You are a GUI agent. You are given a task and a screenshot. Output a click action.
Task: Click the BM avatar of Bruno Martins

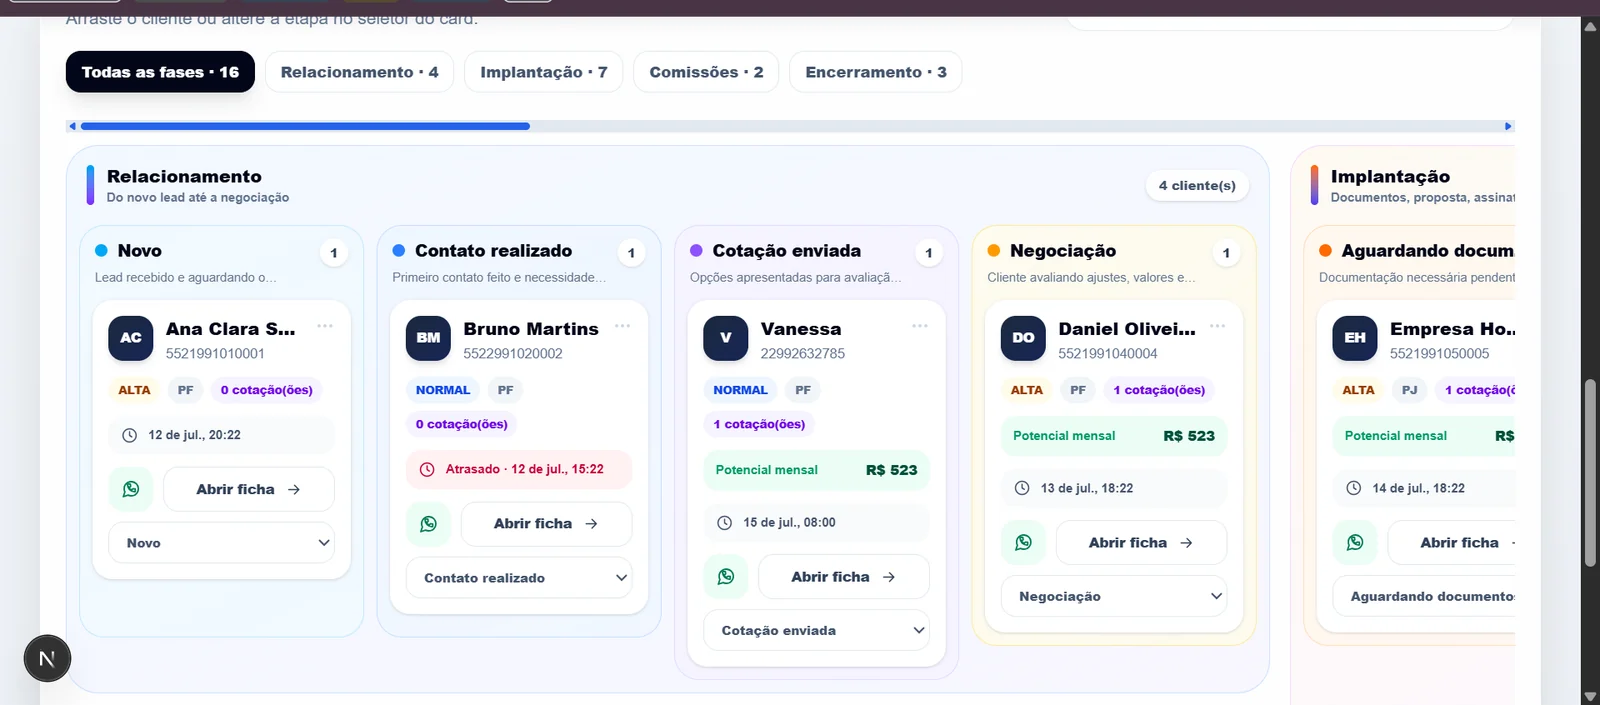(x=428, y=338)
